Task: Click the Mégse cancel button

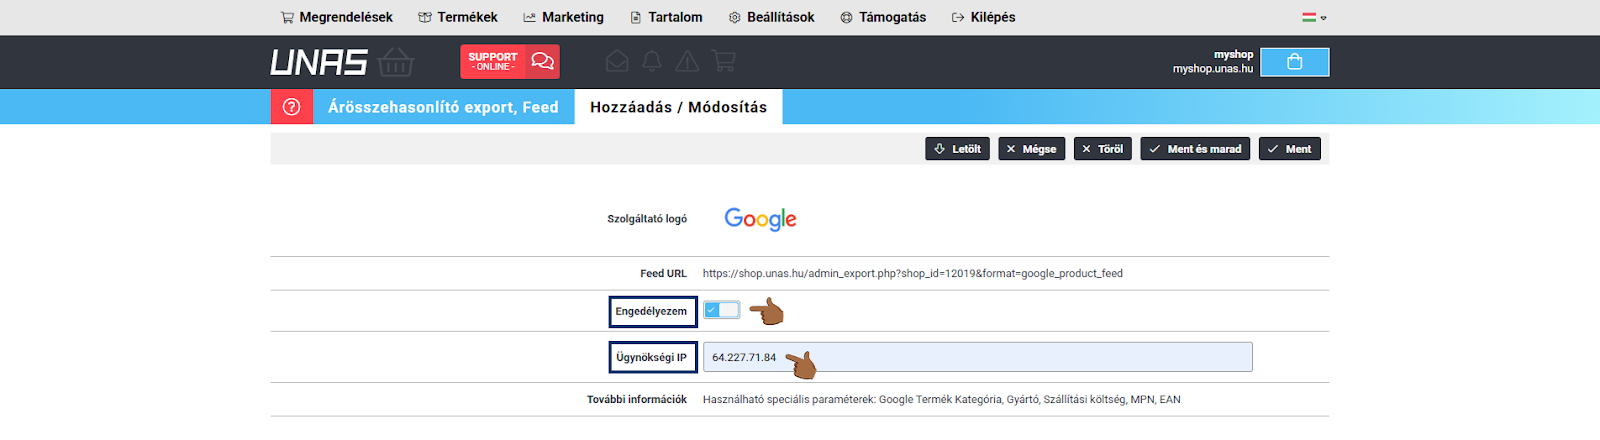Action: pyautogui.click(x=1032, y=149)
